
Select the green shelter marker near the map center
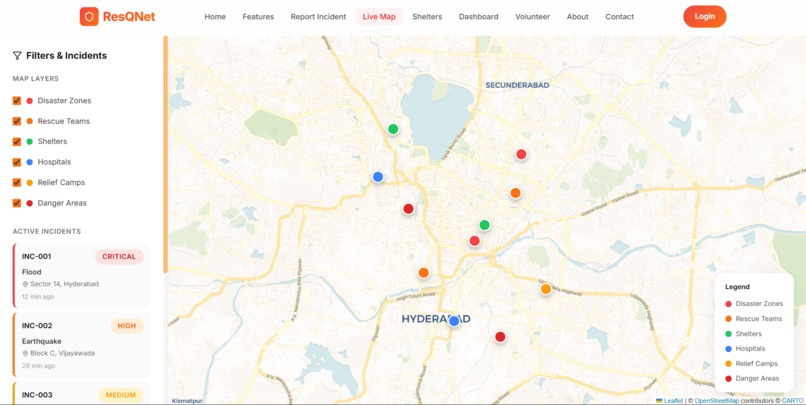(x=484, y=225)
